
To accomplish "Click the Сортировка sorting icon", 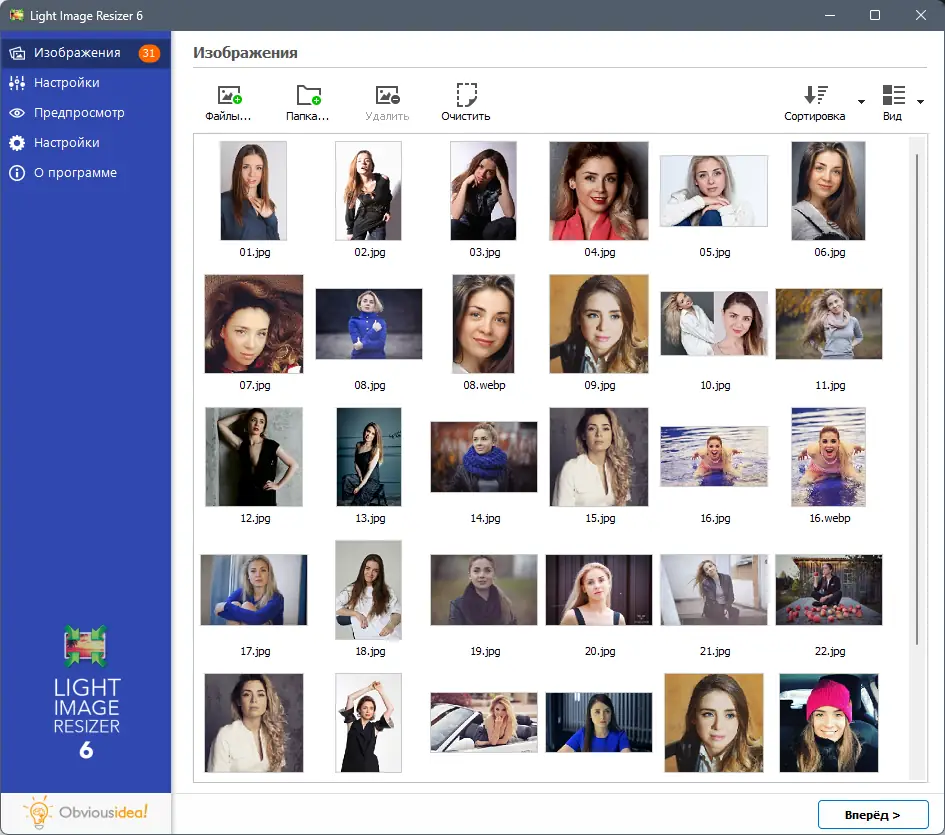I will point(815,95).
